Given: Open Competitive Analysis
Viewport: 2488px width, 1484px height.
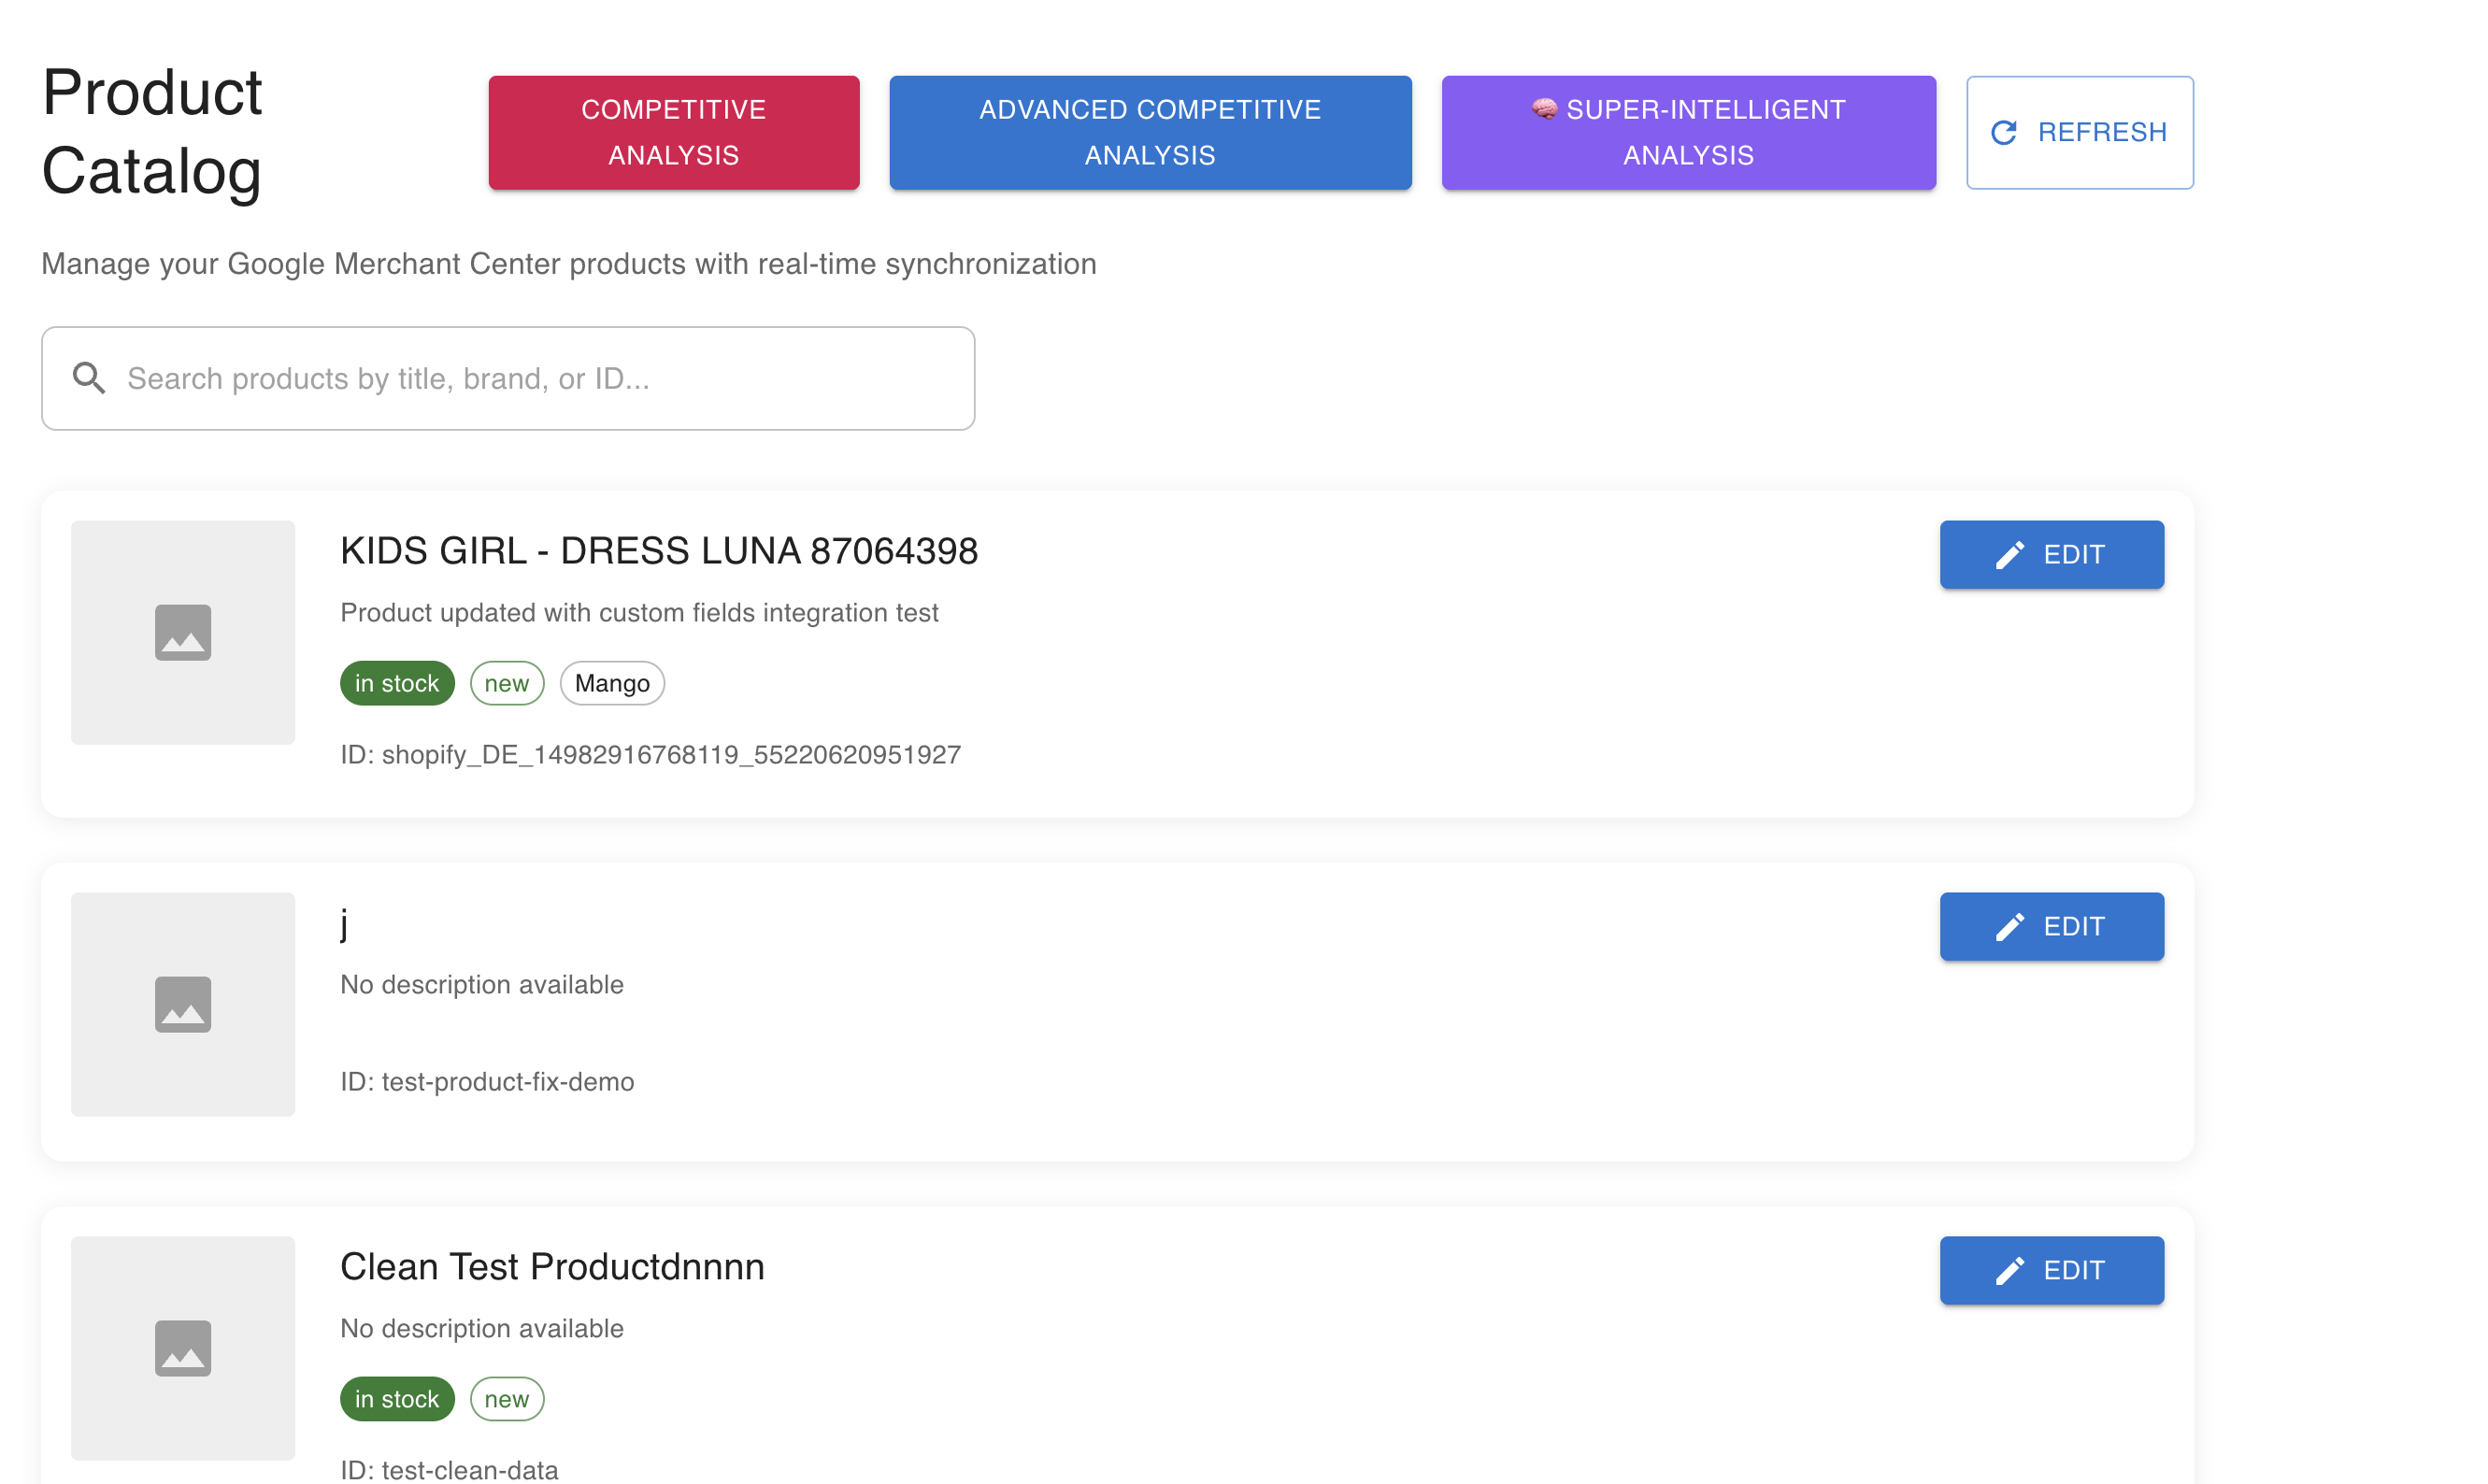Looking at the screenshot, I should click(674, 133).
